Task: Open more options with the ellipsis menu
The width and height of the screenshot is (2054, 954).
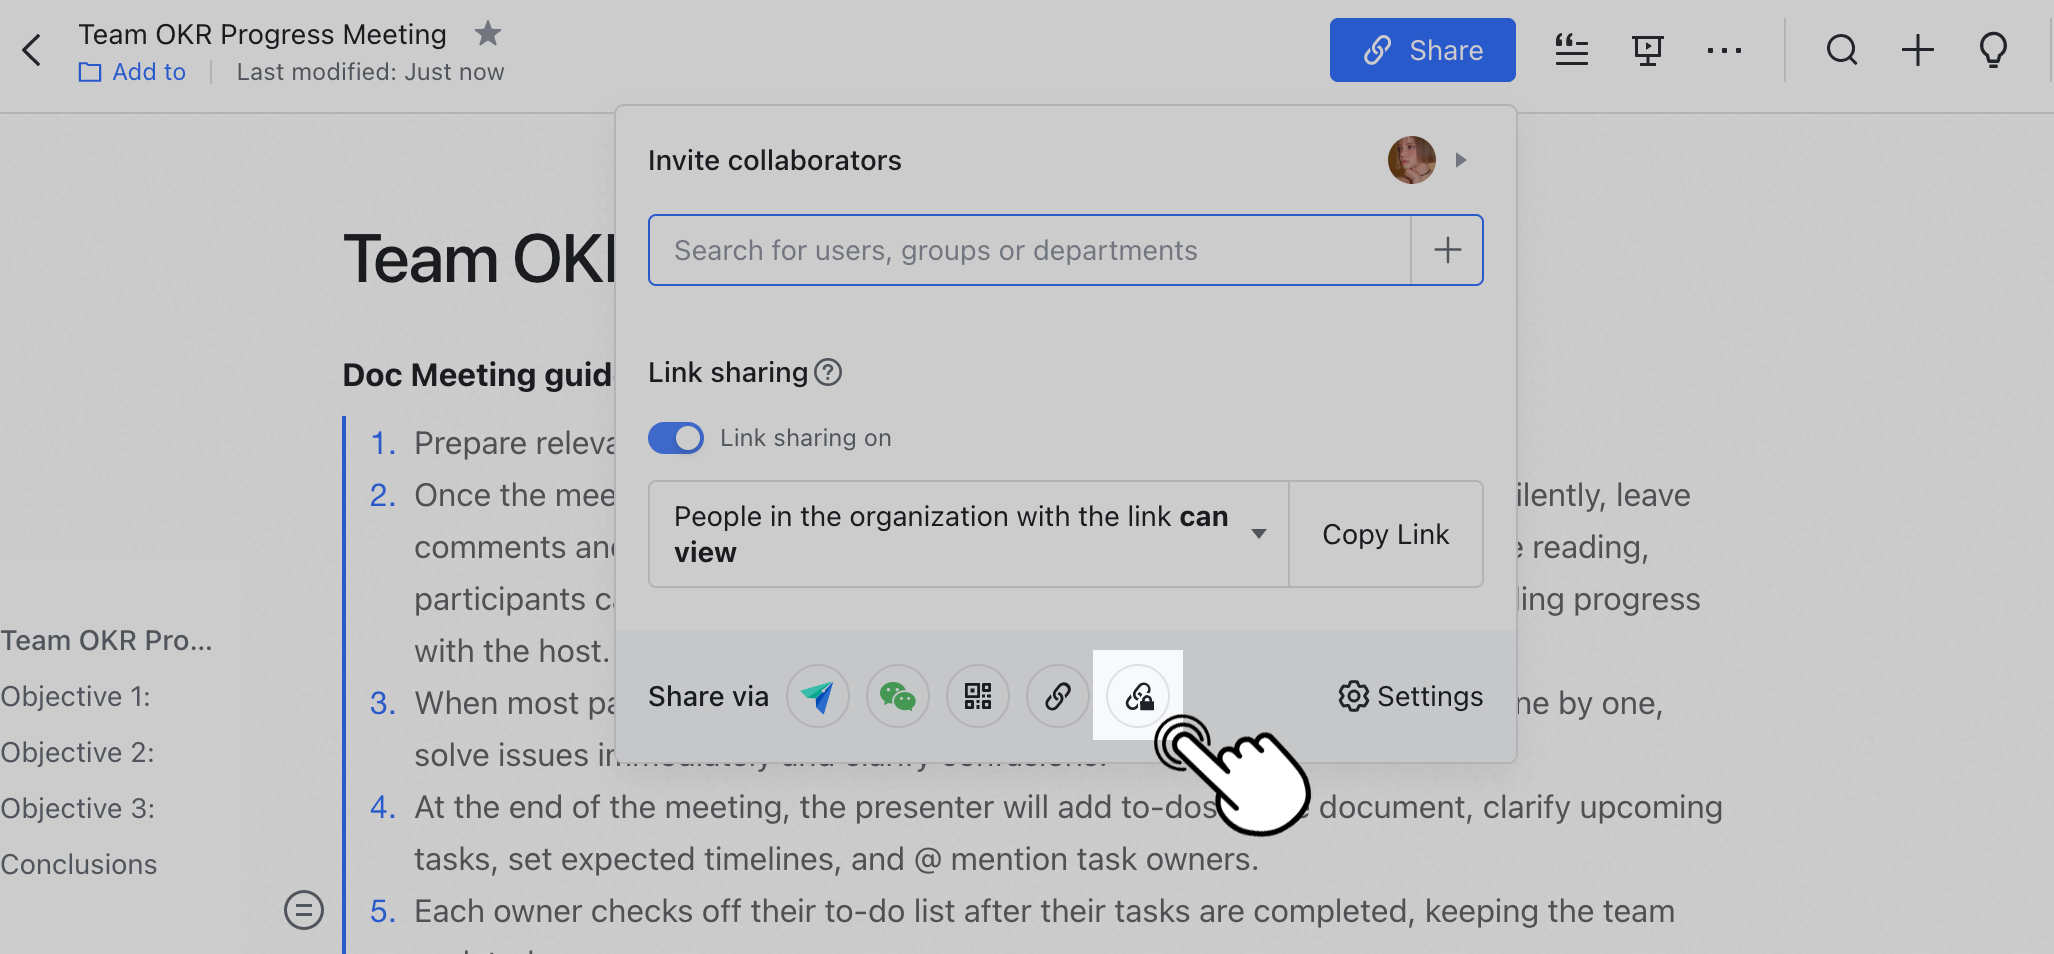Action: pos(1725,50)
